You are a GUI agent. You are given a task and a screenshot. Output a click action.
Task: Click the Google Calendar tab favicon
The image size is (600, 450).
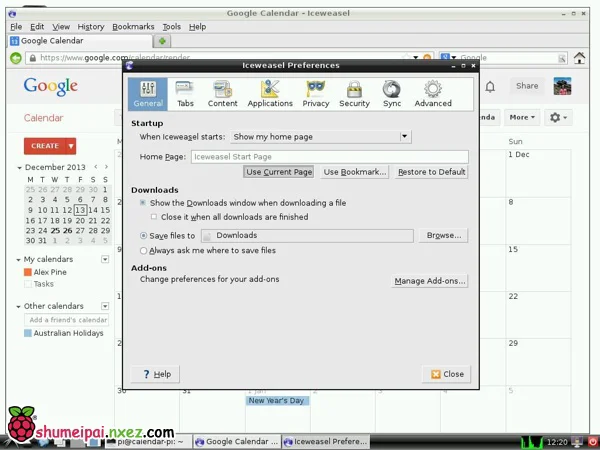pyautogui.click(x=15, y=41)
